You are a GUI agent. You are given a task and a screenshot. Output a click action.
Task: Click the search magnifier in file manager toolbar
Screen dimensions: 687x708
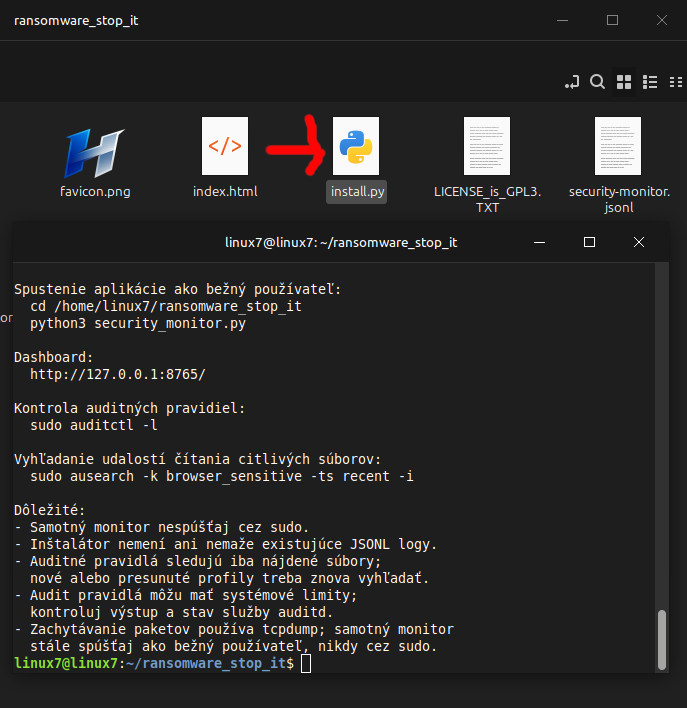pos(597,82)
